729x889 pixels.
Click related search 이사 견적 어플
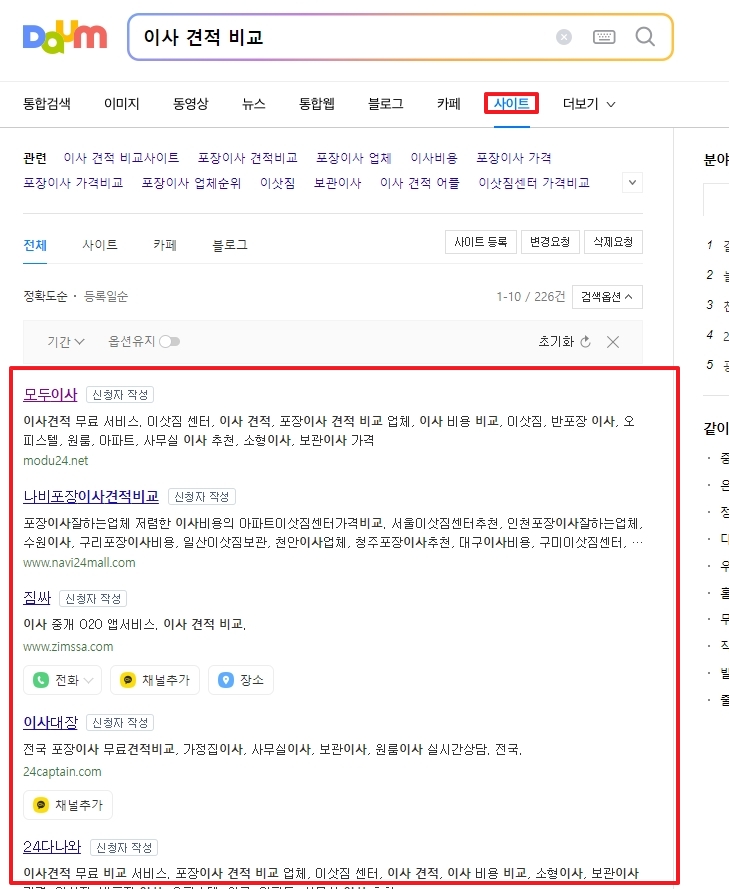coord(419,183)
